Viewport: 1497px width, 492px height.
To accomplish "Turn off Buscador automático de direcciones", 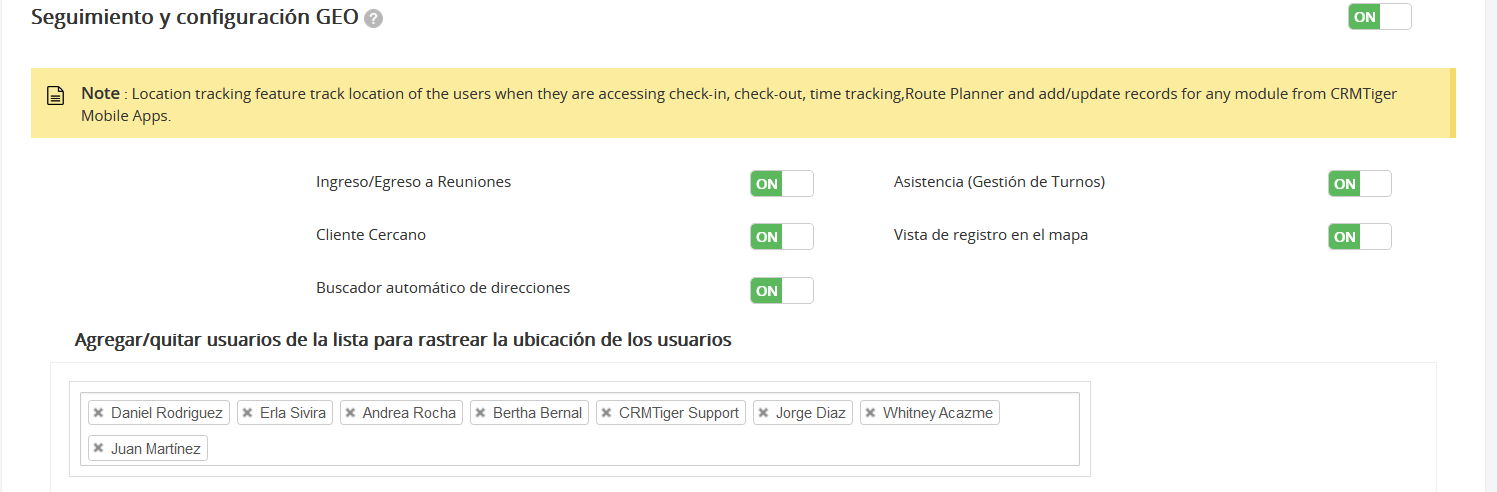I will point(781,291).
